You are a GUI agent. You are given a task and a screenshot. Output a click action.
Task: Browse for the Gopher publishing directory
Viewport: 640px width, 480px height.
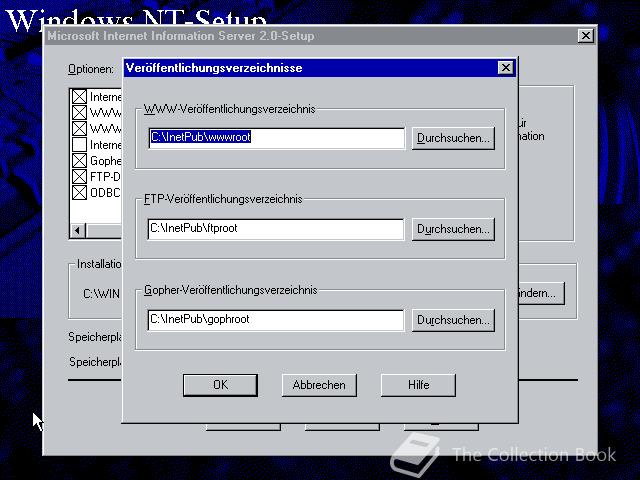point(453,320)
